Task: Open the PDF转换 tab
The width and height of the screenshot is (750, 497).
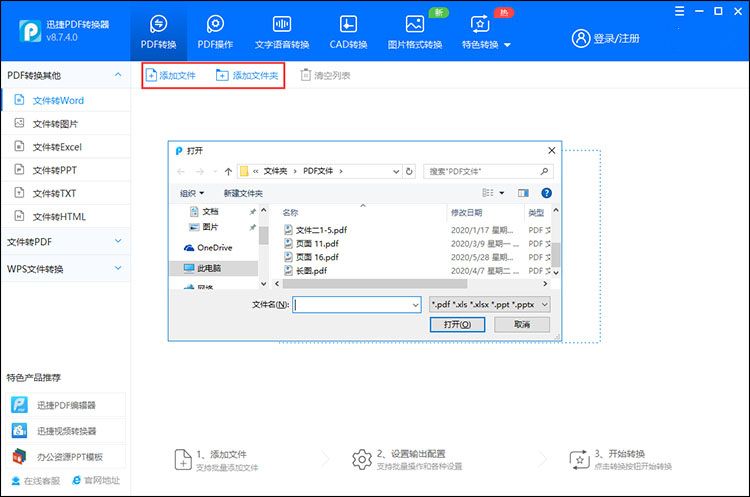Action: 158,33
